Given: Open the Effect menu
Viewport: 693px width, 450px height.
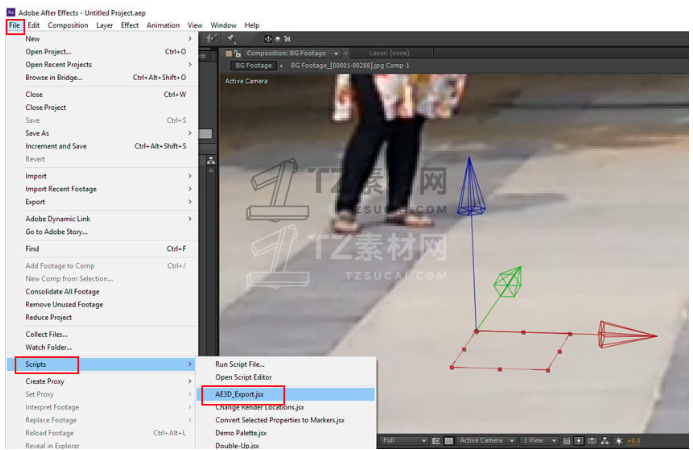Looking at the screenshot, I should (x=130, y=26).
